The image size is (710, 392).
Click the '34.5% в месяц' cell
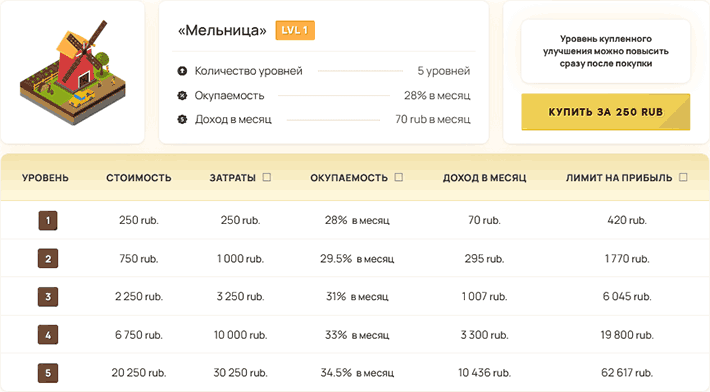[x=357, y=373]
